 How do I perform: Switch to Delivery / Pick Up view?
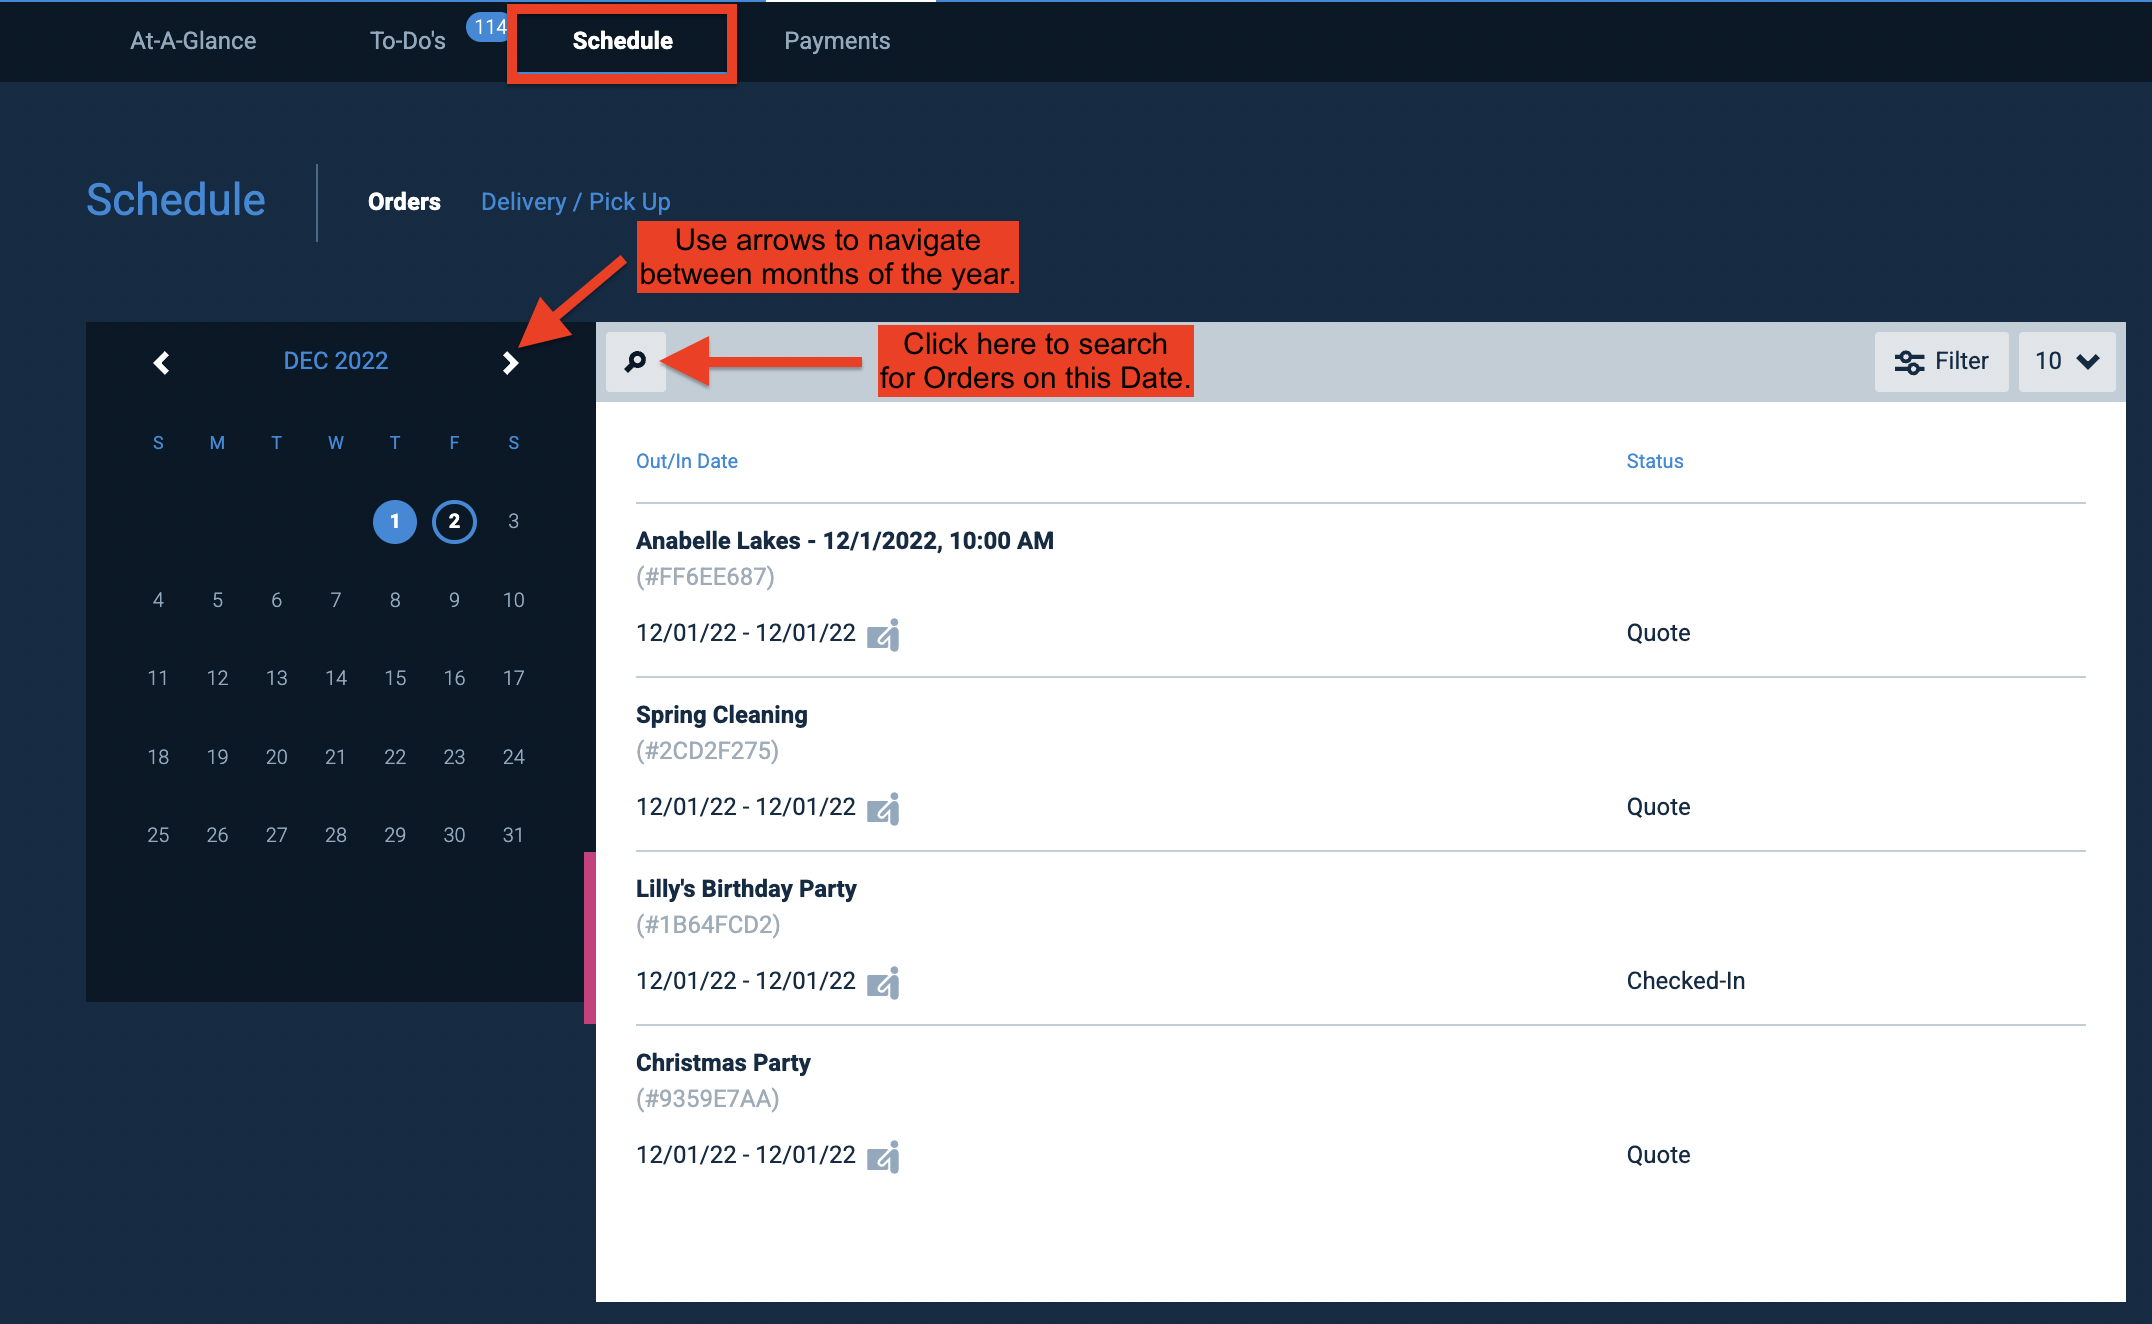[x=576, y=202]
